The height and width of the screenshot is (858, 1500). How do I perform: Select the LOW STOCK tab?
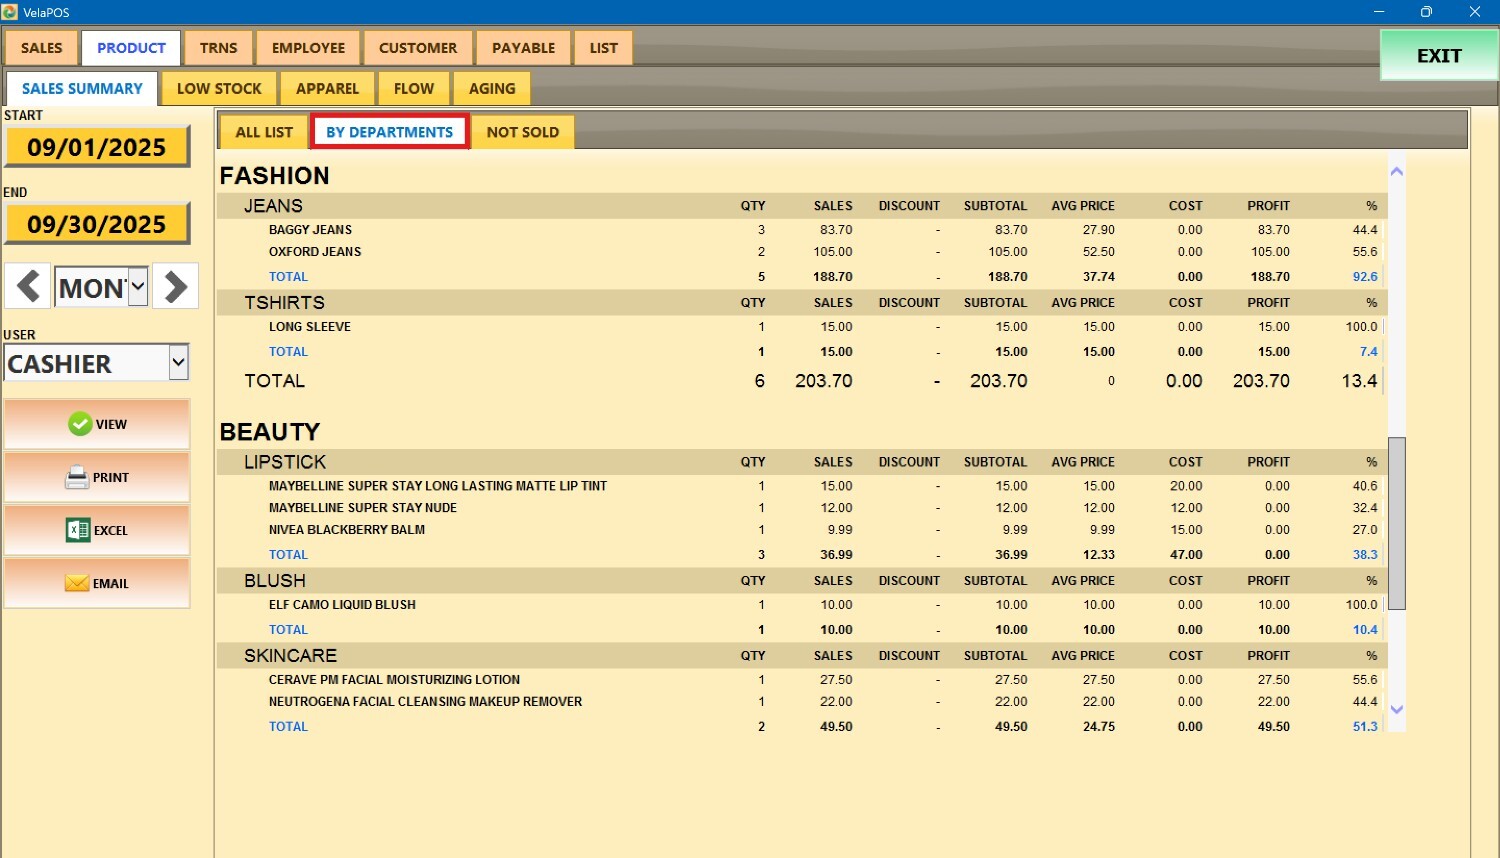pyautogui.click(x=219, y=88)
